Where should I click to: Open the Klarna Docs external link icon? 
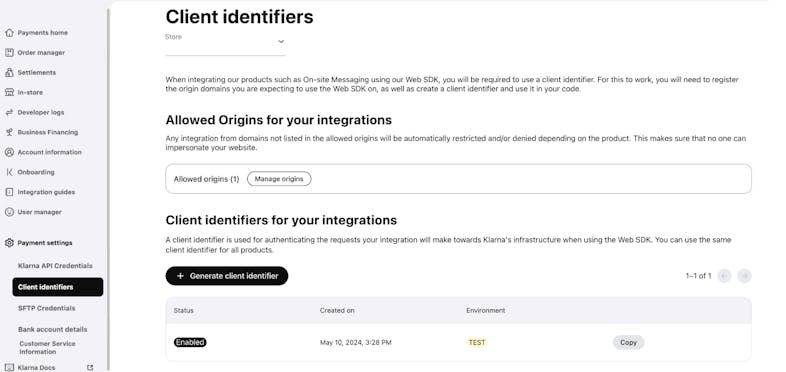coord(90,367)
